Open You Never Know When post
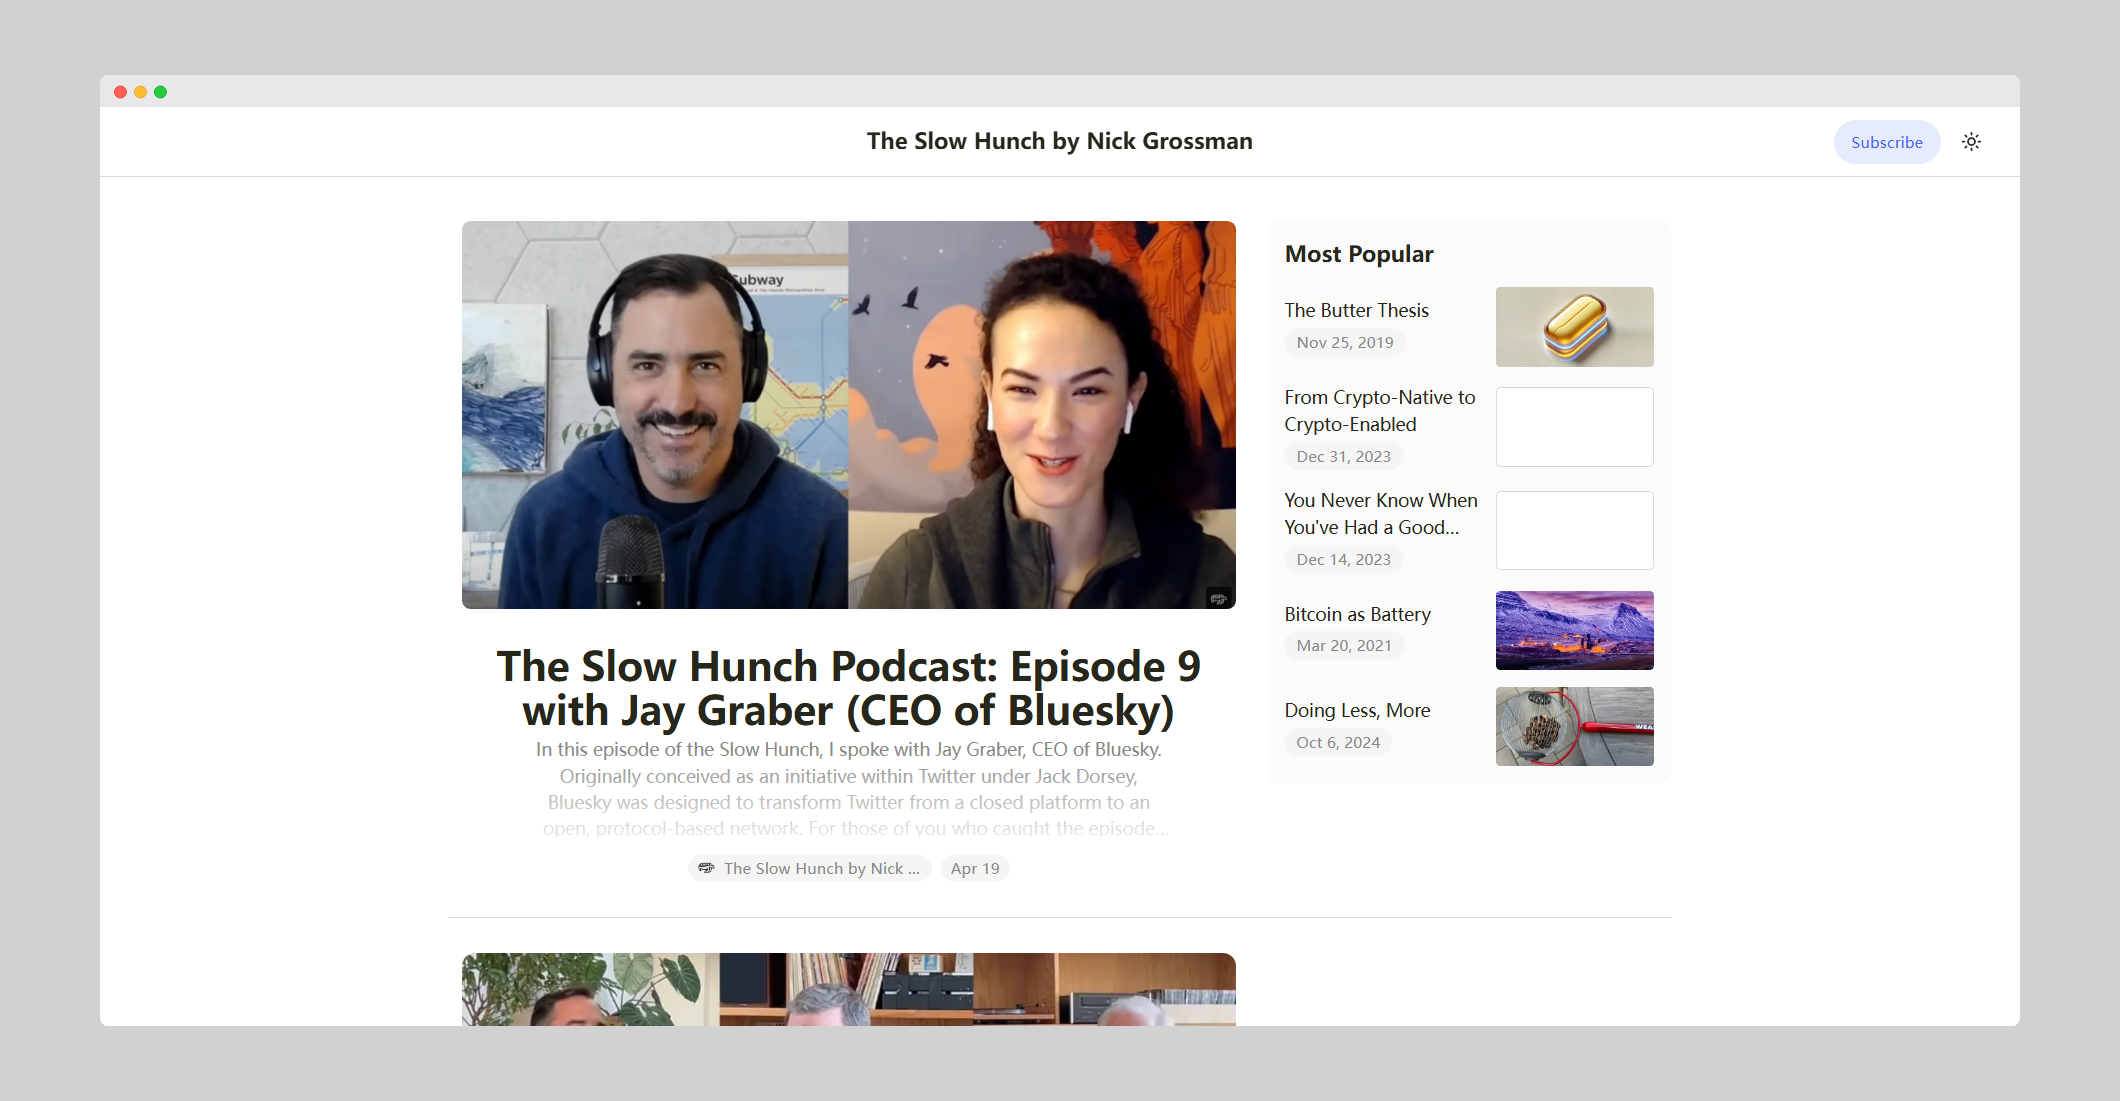The width and height of the screenshot is (2120, 1101). [1380, 514]
